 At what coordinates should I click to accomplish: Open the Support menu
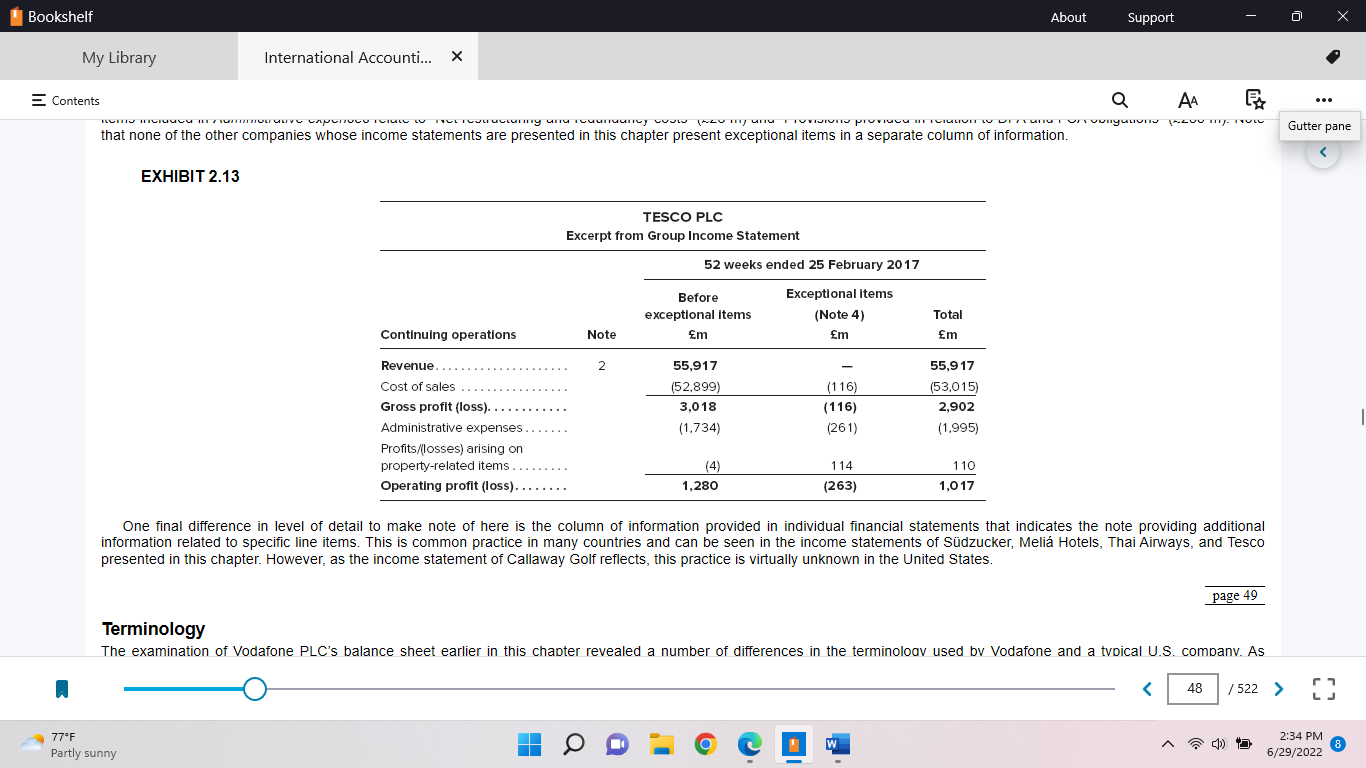click(1151, 17)
